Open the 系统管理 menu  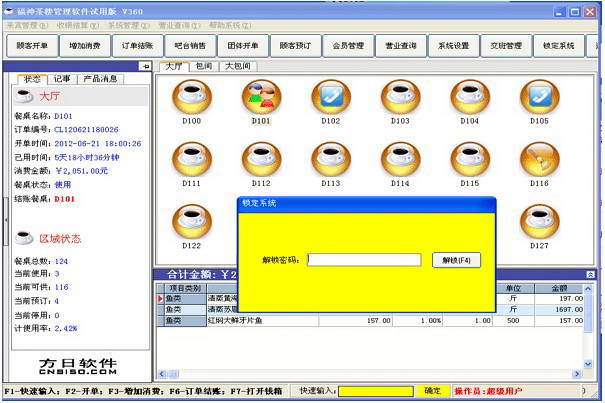pos(128,26)
